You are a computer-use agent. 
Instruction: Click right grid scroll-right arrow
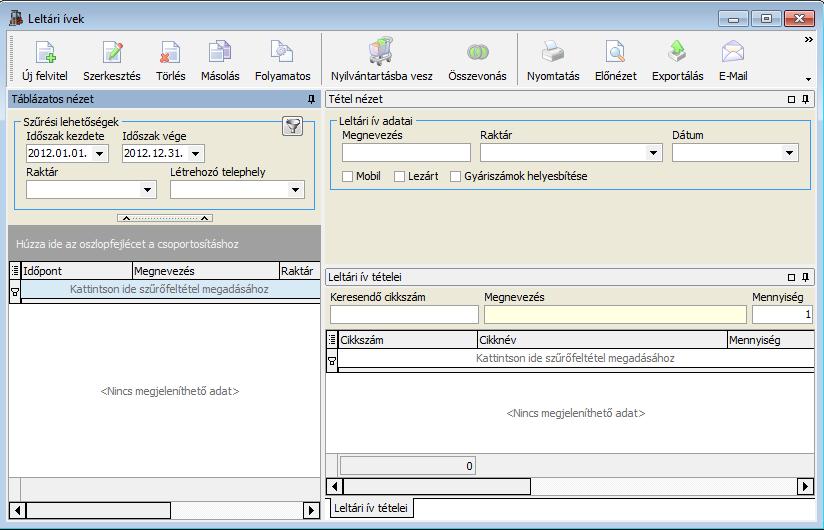(805, 486)
